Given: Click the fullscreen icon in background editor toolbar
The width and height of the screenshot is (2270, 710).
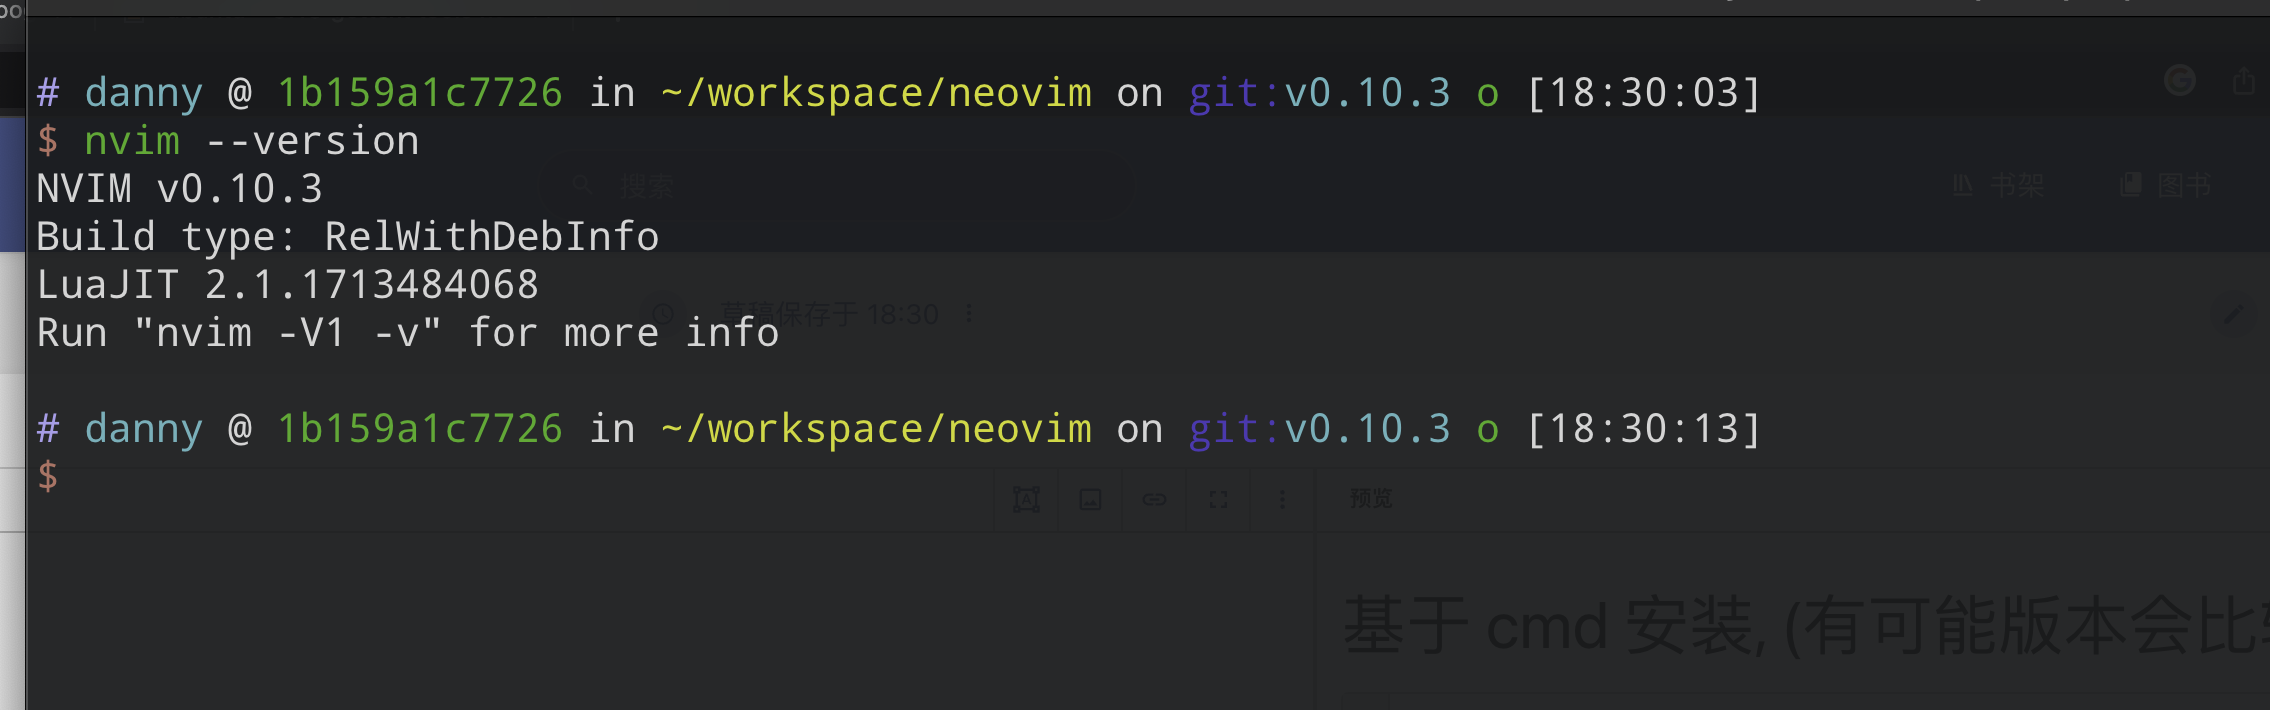Looking at the screenshot, I should pos(1218,499).
